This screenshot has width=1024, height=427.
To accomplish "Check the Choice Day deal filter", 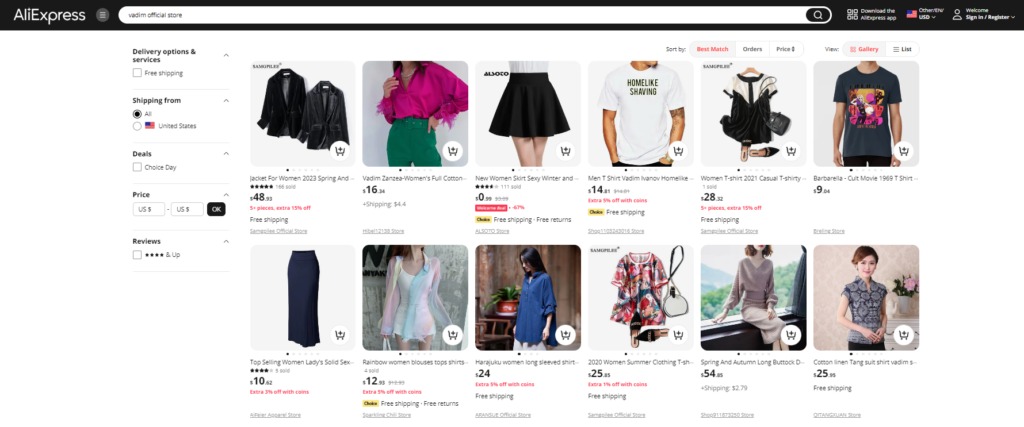I will [x=137, y=167].
